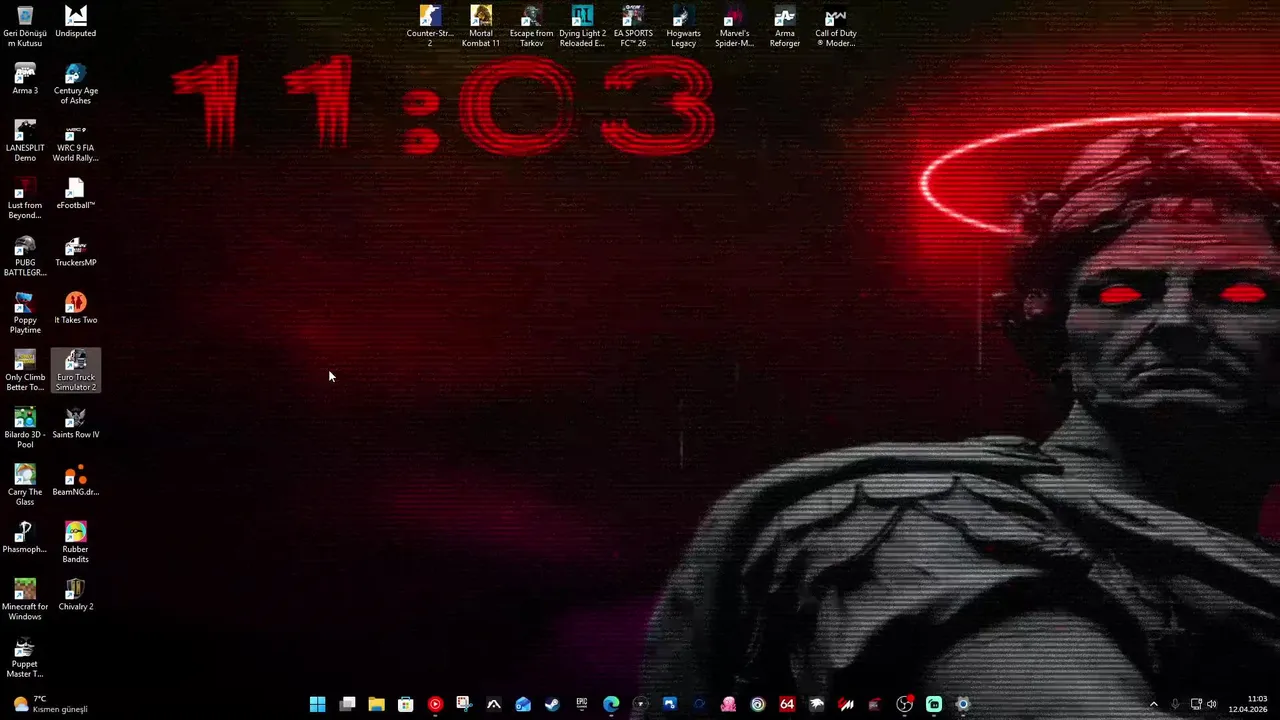The height and width of the screenshot is (720, 1280).
Task: Launch Snipping Tool from taskbar
Action: [464, 704]
